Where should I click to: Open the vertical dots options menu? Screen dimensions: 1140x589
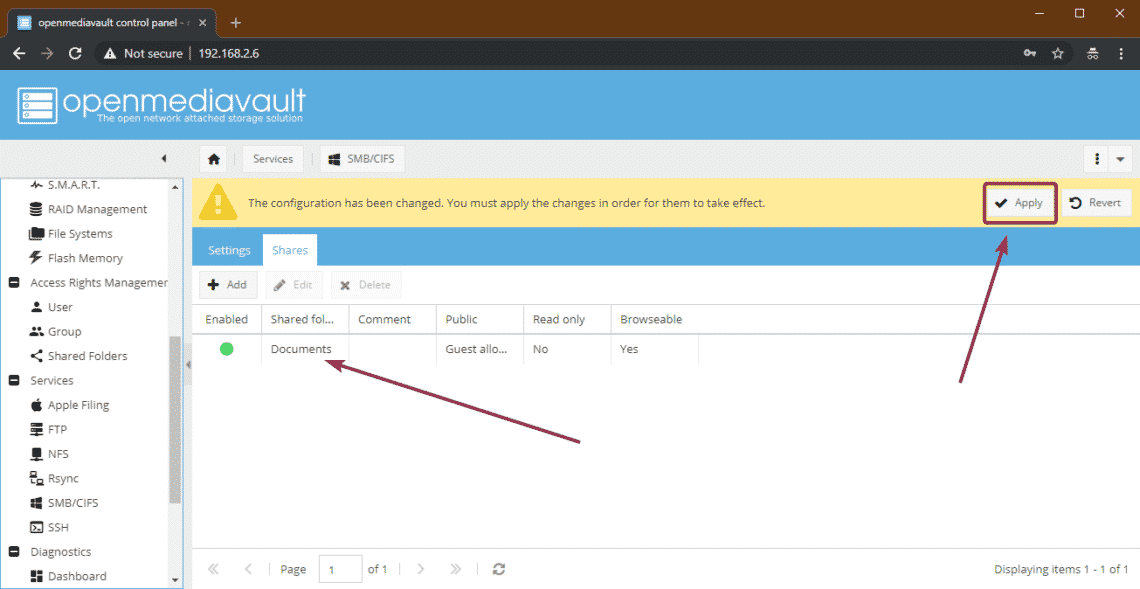[x=1096, y=159]
